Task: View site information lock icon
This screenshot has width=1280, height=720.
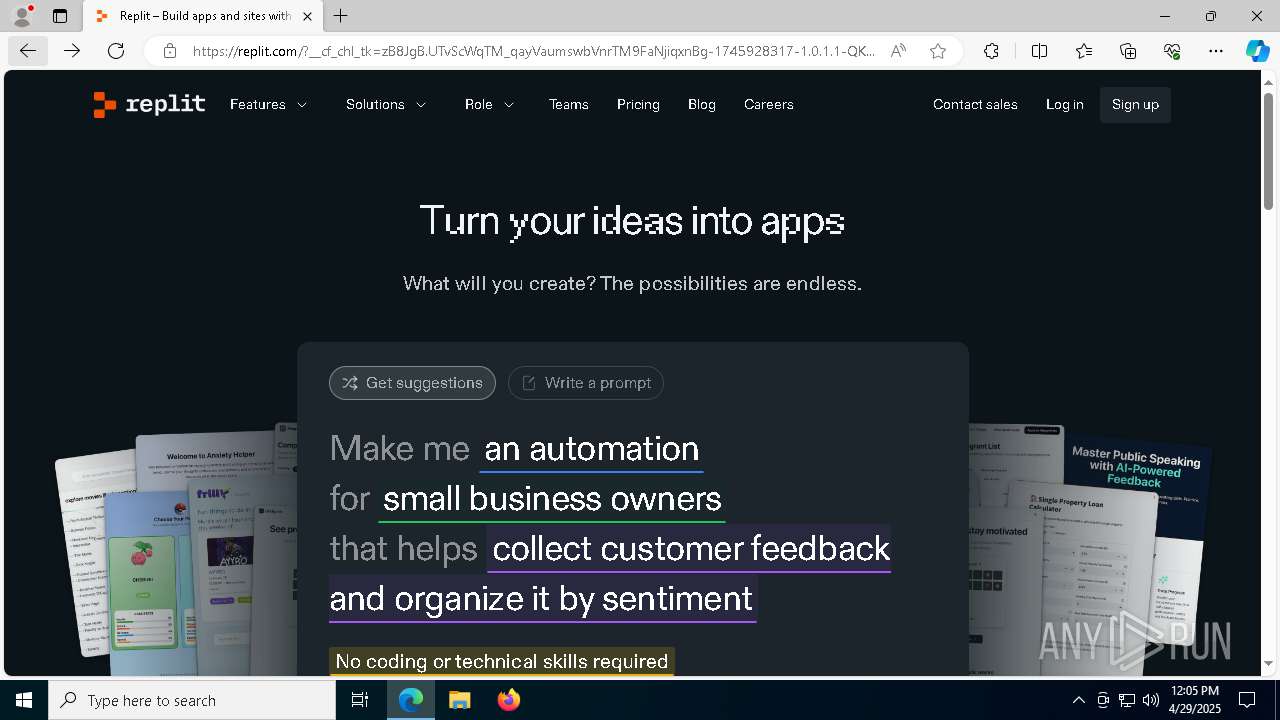Action: pyautogui.click(x=170, y=51)
